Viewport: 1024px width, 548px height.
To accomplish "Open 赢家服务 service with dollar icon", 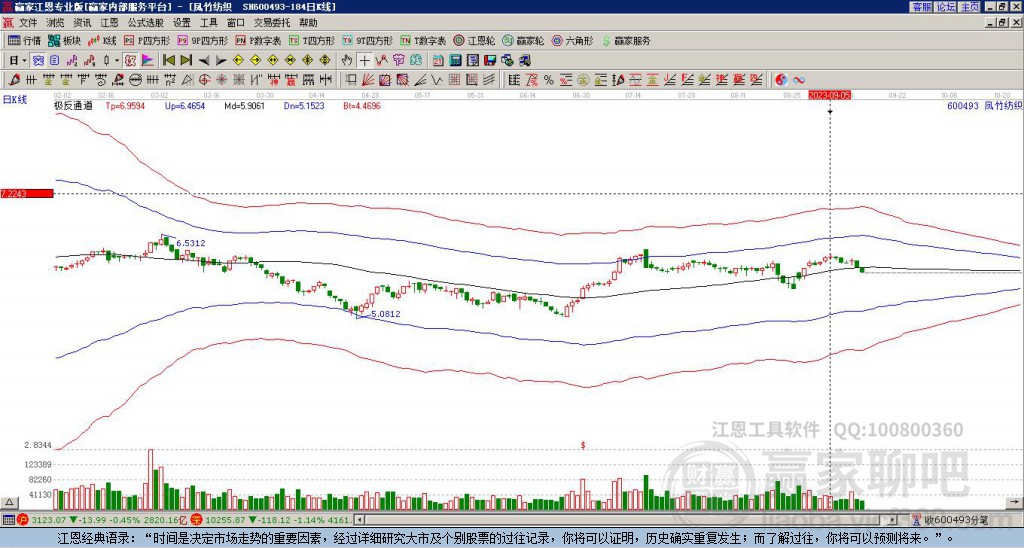I will click(626, 40).
